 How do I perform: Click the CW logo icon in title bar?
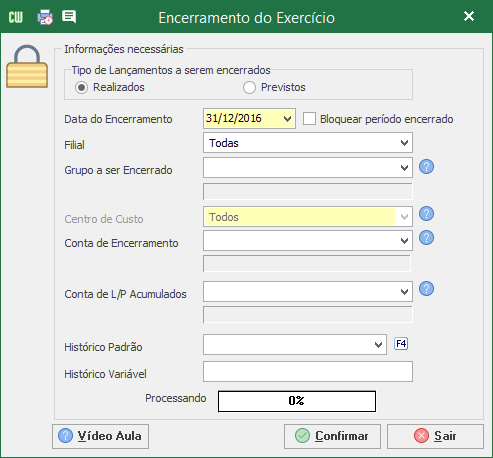click(x=16, y=17)
